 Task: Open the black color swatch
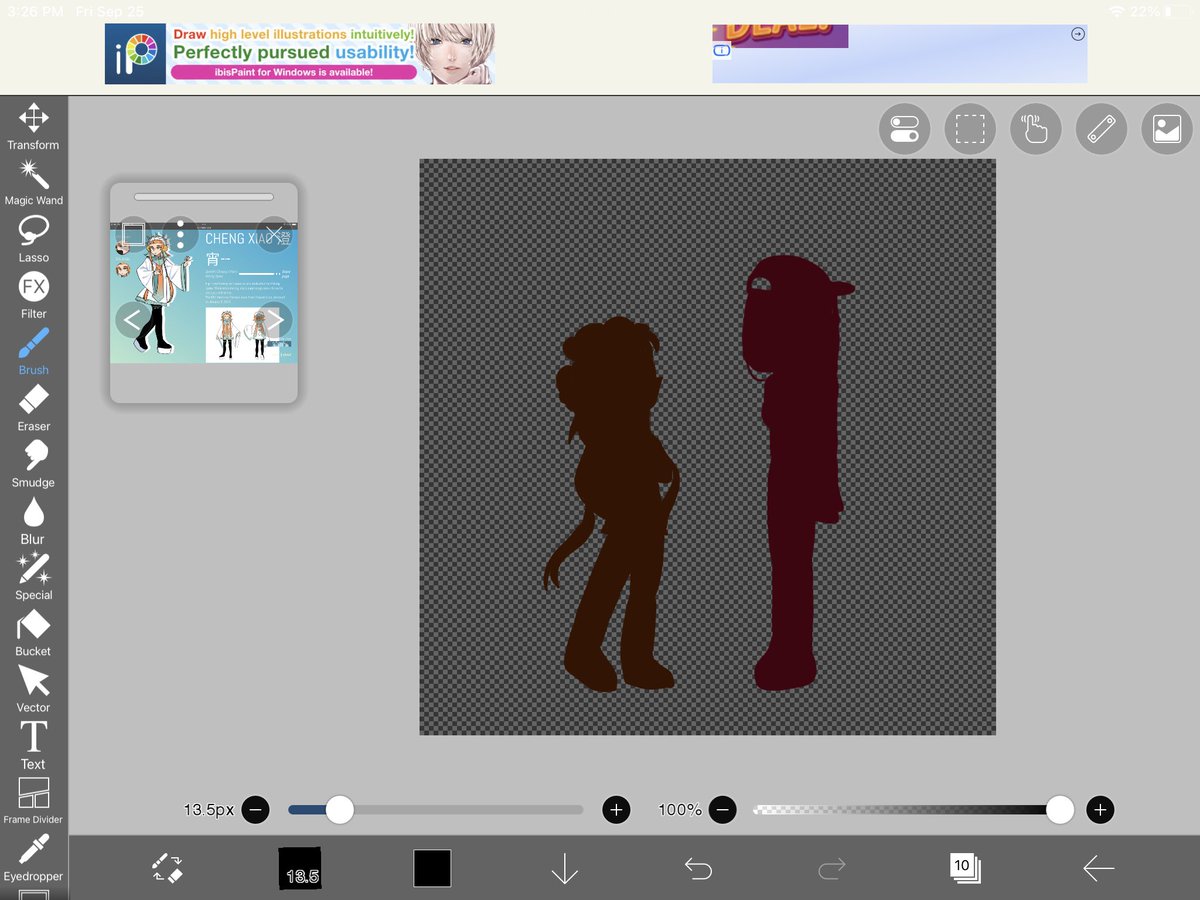(x=432, y=868)
